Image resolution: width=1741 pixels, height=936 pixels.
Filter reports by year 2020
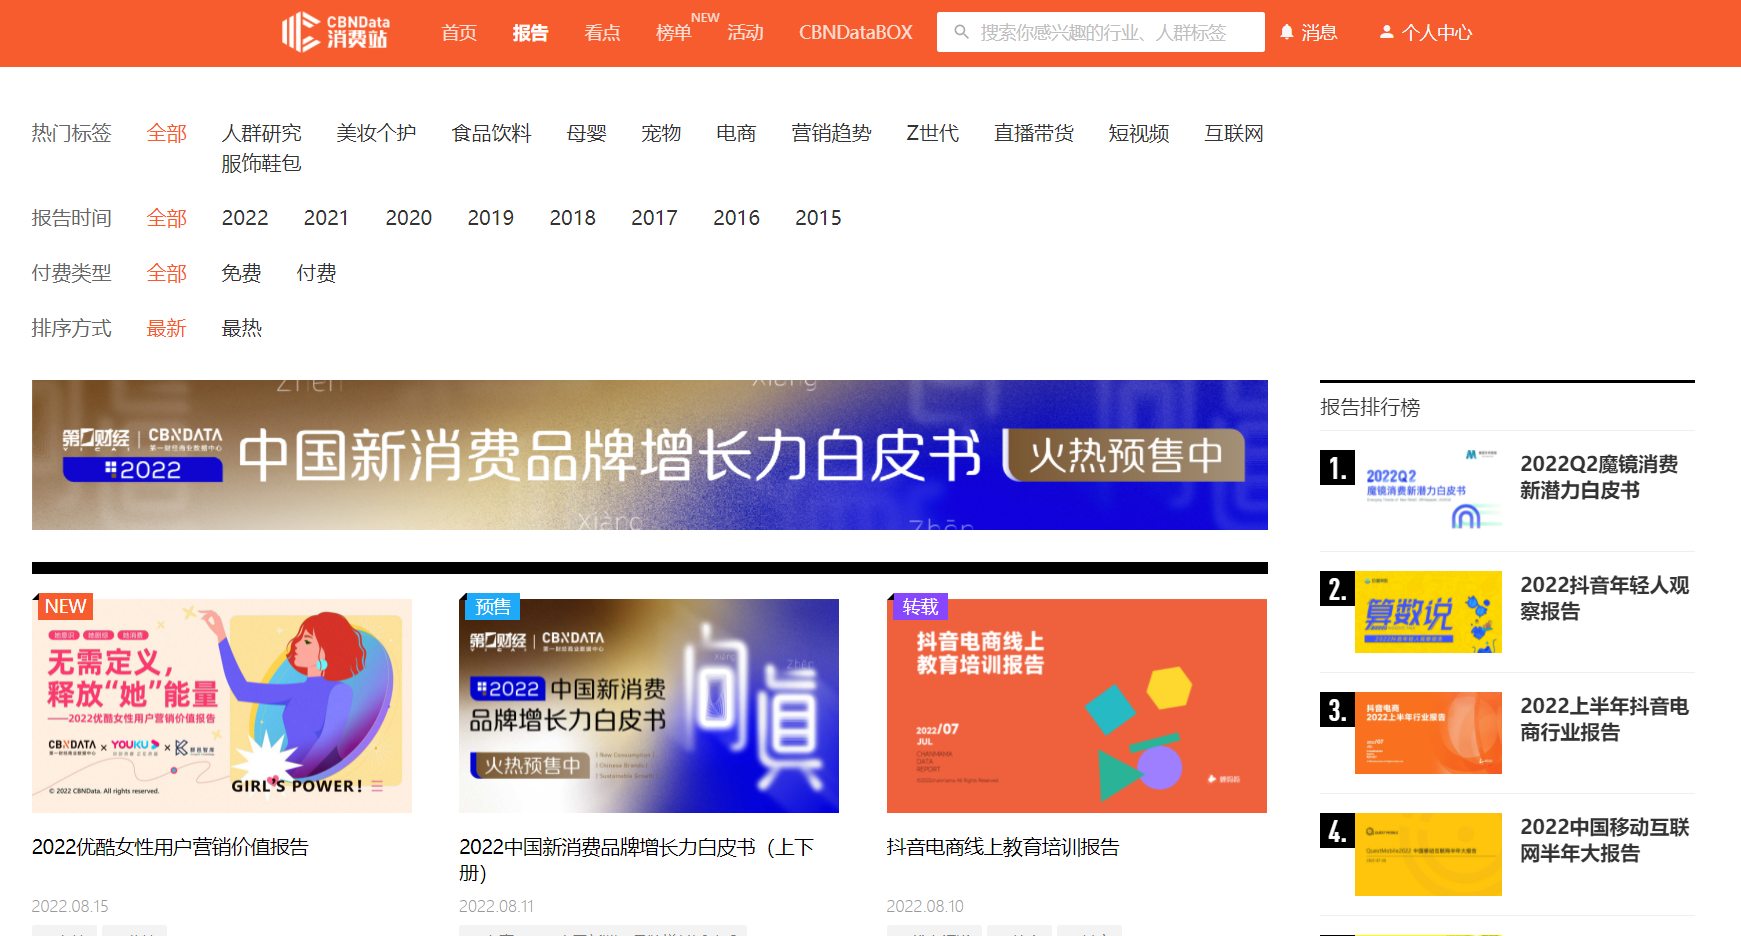pyautogui.click(x=409, y=218)
